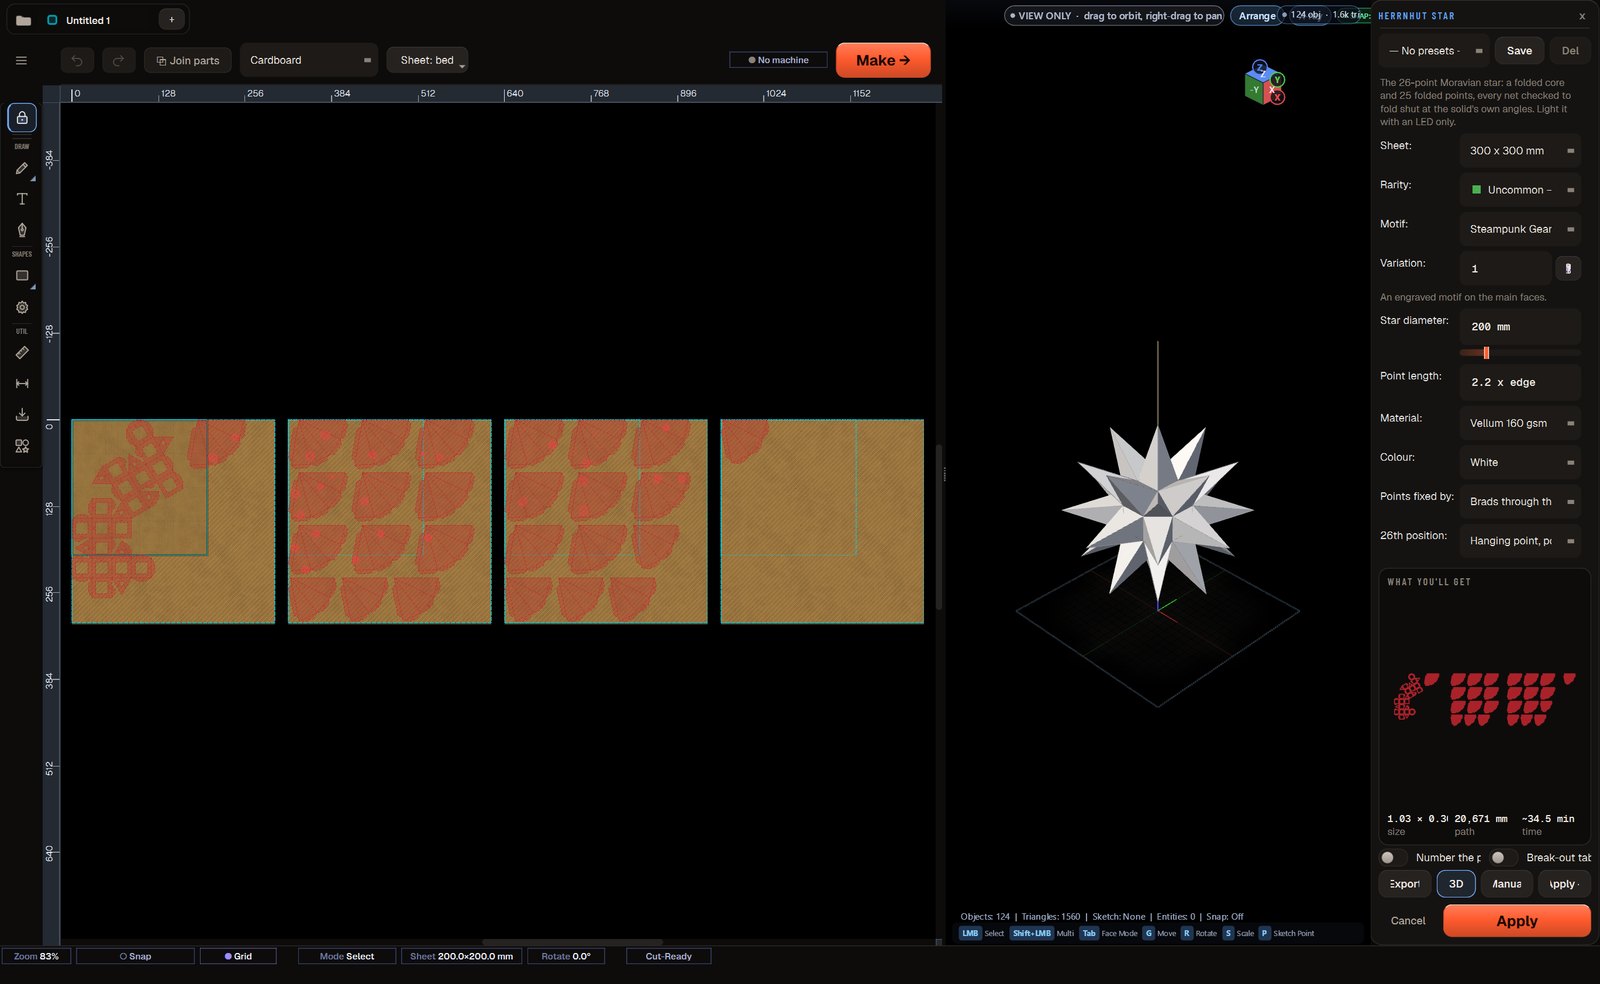This screenshot has width=1600, height=984.
Task: Click Join parts button
Action: click(x=188, y=60)
